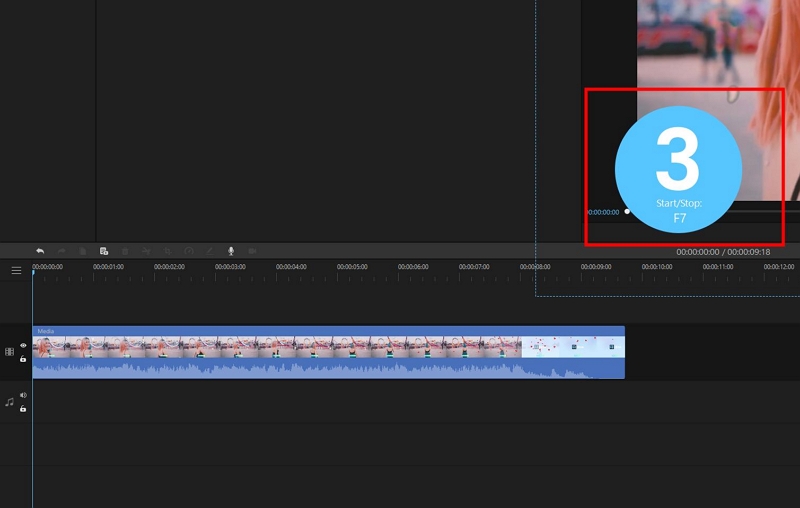The width and height of the screenshot is (800, 508).
Task: Click the clip's audio waveform
Action: coord(329,368)
